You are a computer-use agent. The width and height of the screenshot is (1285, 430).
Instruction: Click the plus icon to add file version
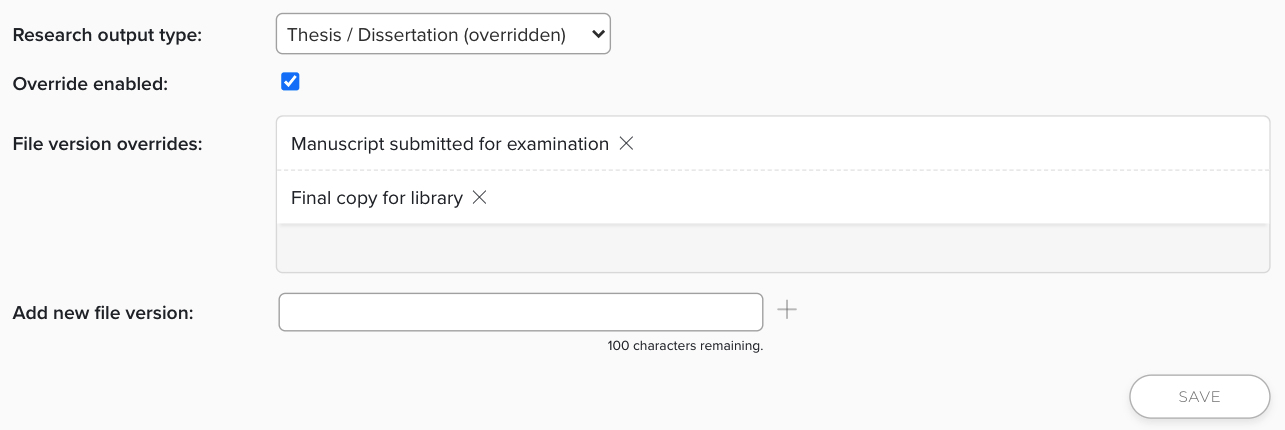click(787, 310)
